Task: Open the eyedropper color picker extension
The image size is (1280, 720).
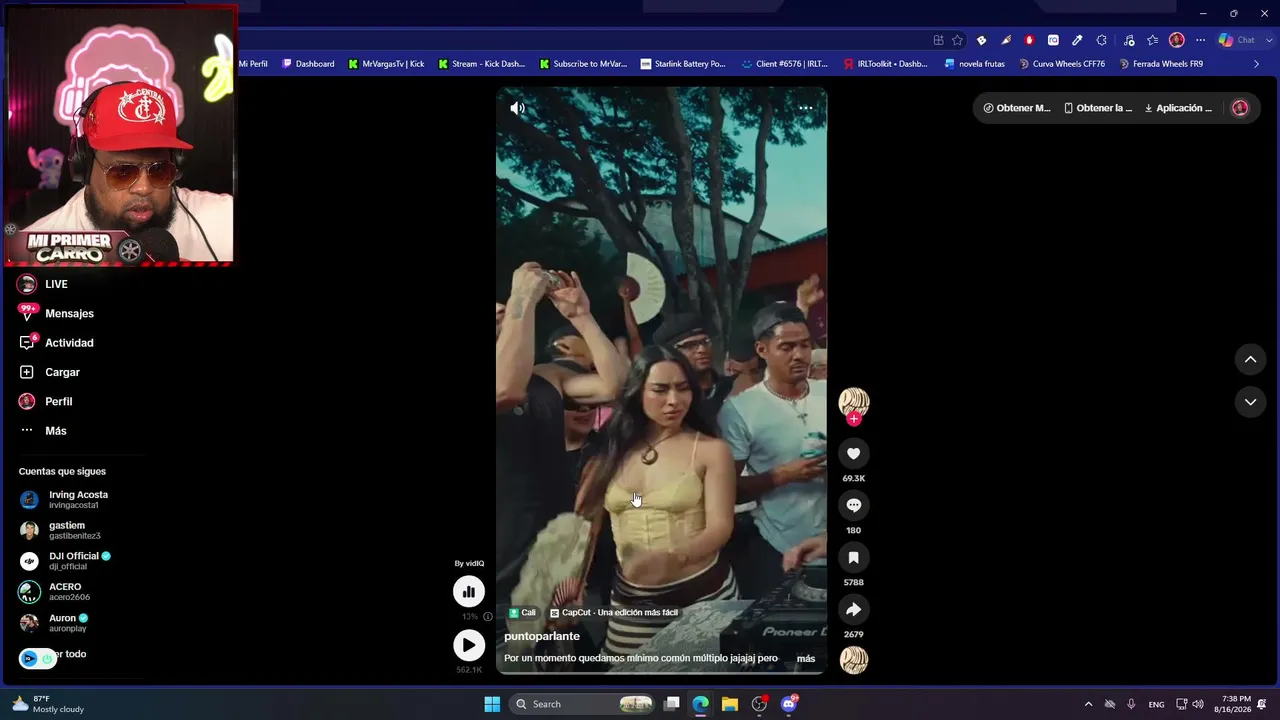Action: (x=1077, y=40)
